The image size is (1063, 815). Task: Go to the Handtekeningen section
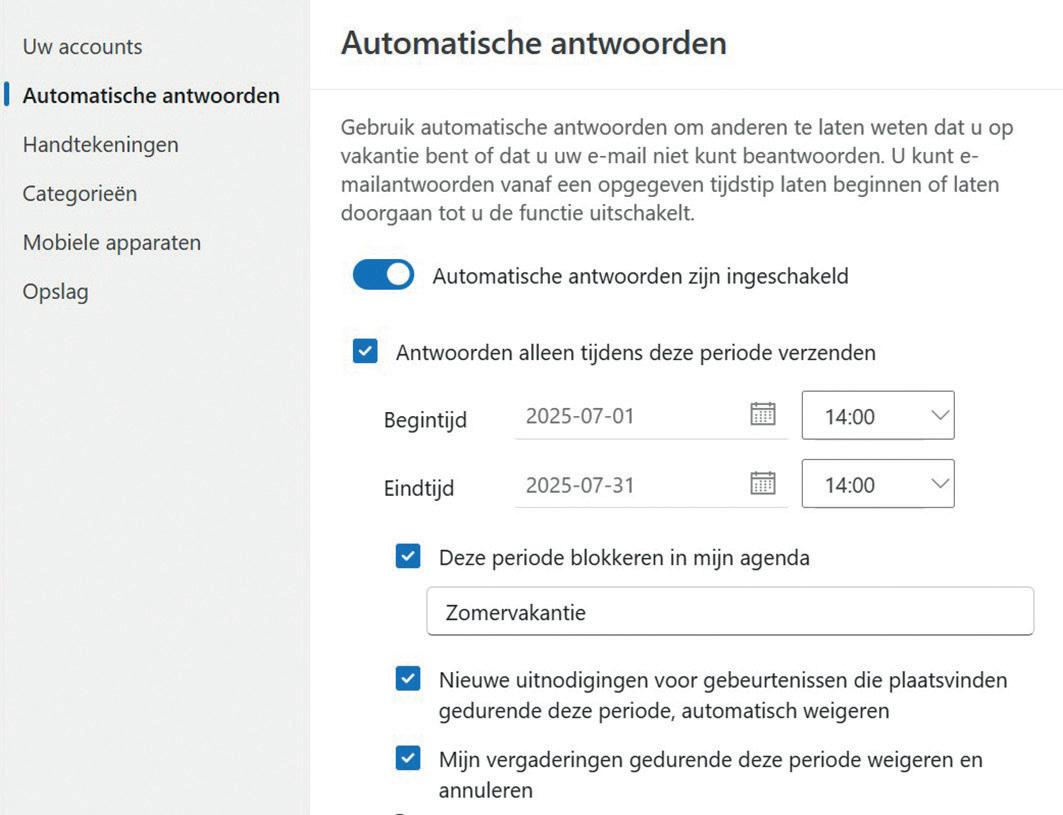[x=100, y=144]
